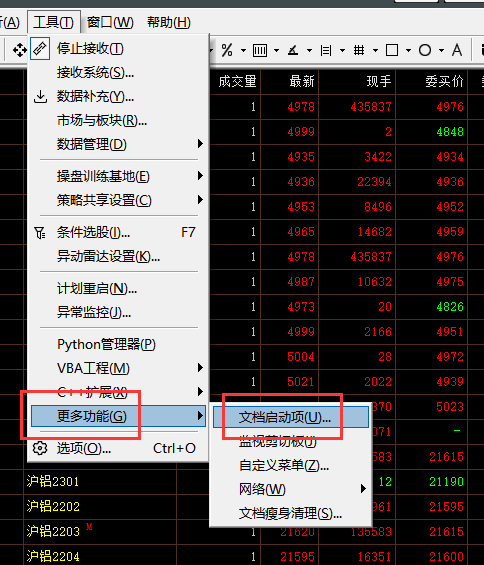Click the 最新 column header

pos(302,81)
